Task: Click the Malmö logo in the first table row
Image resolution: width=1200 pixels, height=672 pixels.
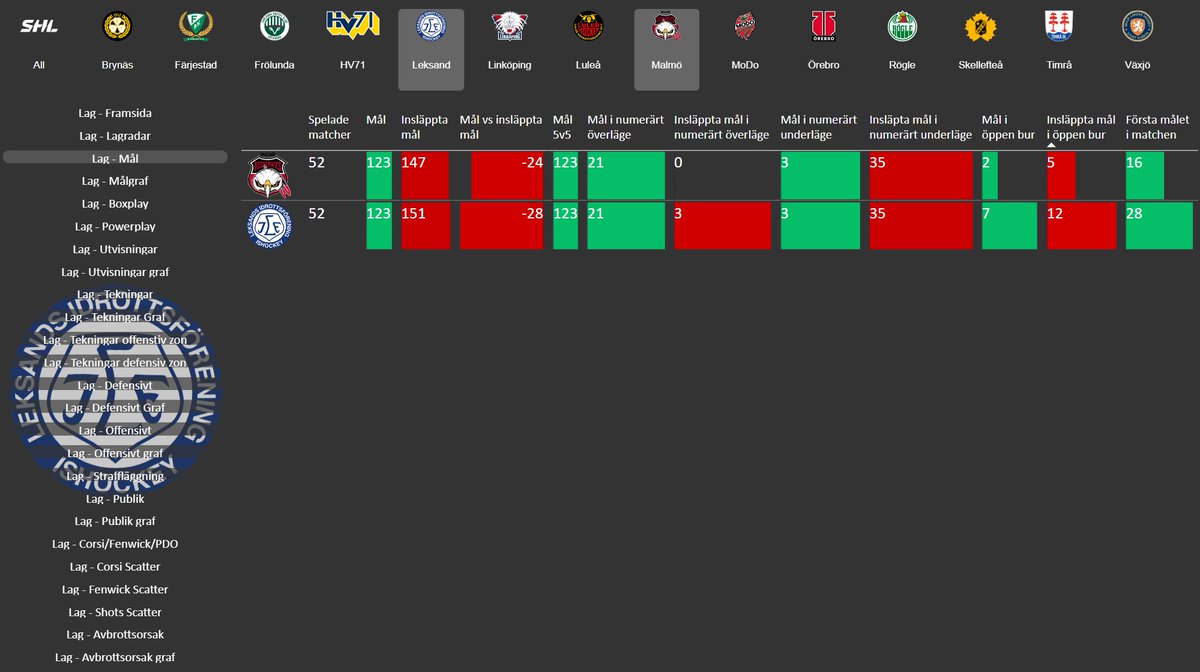Action: tap(268, 175)
